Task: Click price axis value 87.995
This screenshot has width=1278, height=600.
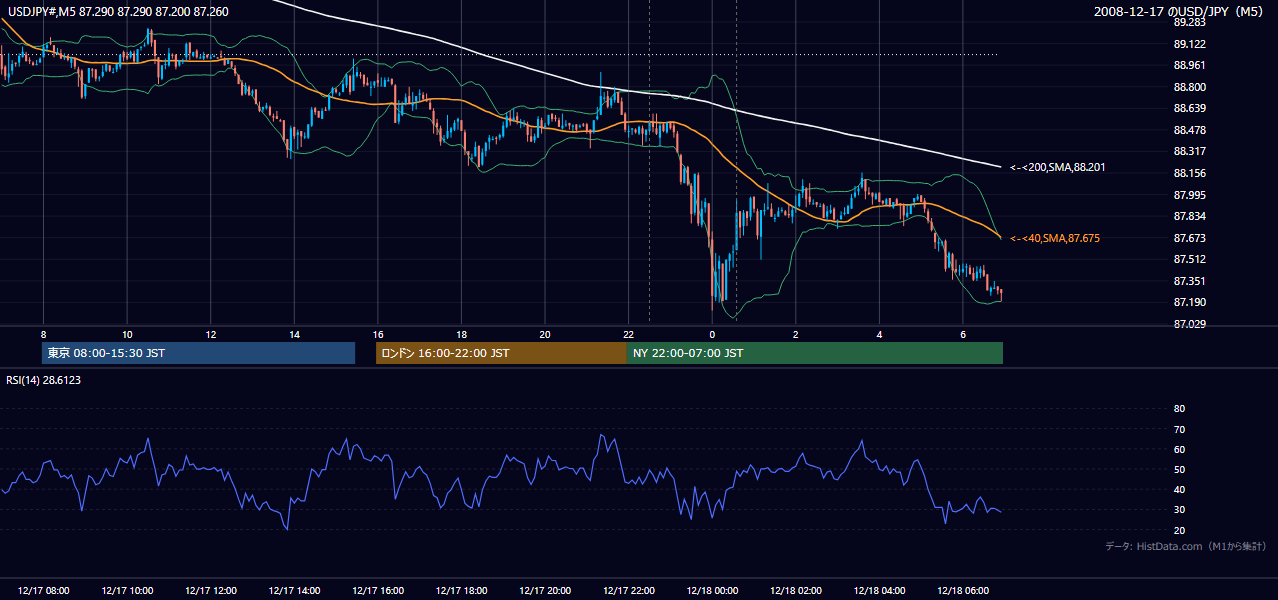Action: click(x=1189, y=195)
